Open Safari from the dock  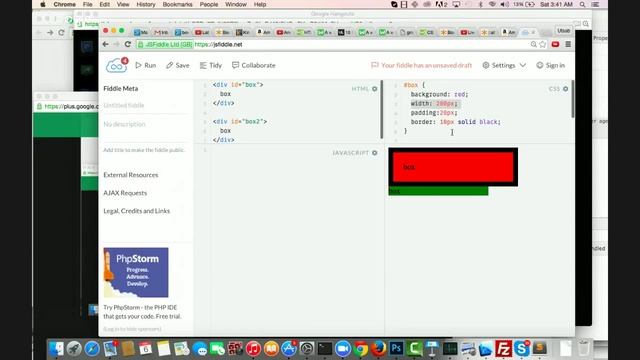[x=92, y=349]
